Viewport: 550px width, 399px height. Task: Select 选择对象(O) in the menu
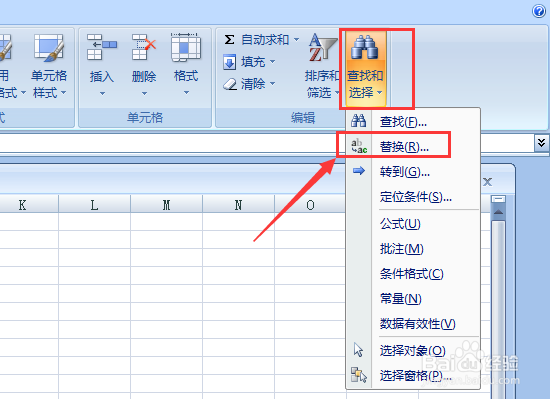pos(412,350)
